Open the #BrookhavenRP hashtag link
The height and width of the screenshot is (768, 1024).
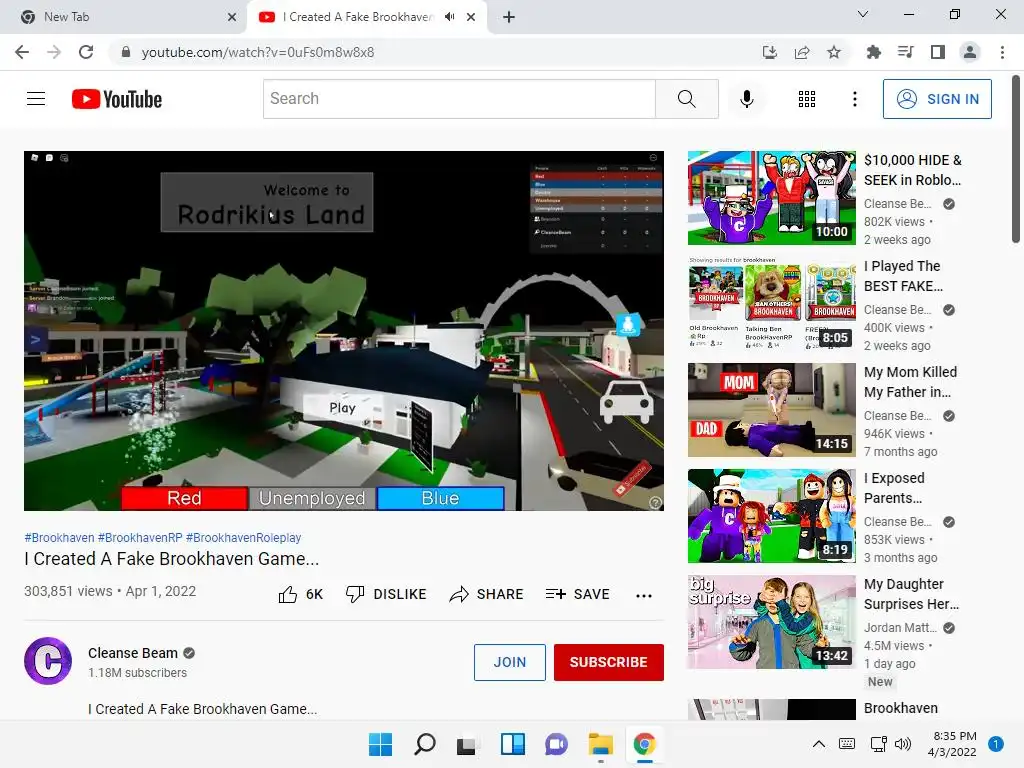click(x=140, y=537)
